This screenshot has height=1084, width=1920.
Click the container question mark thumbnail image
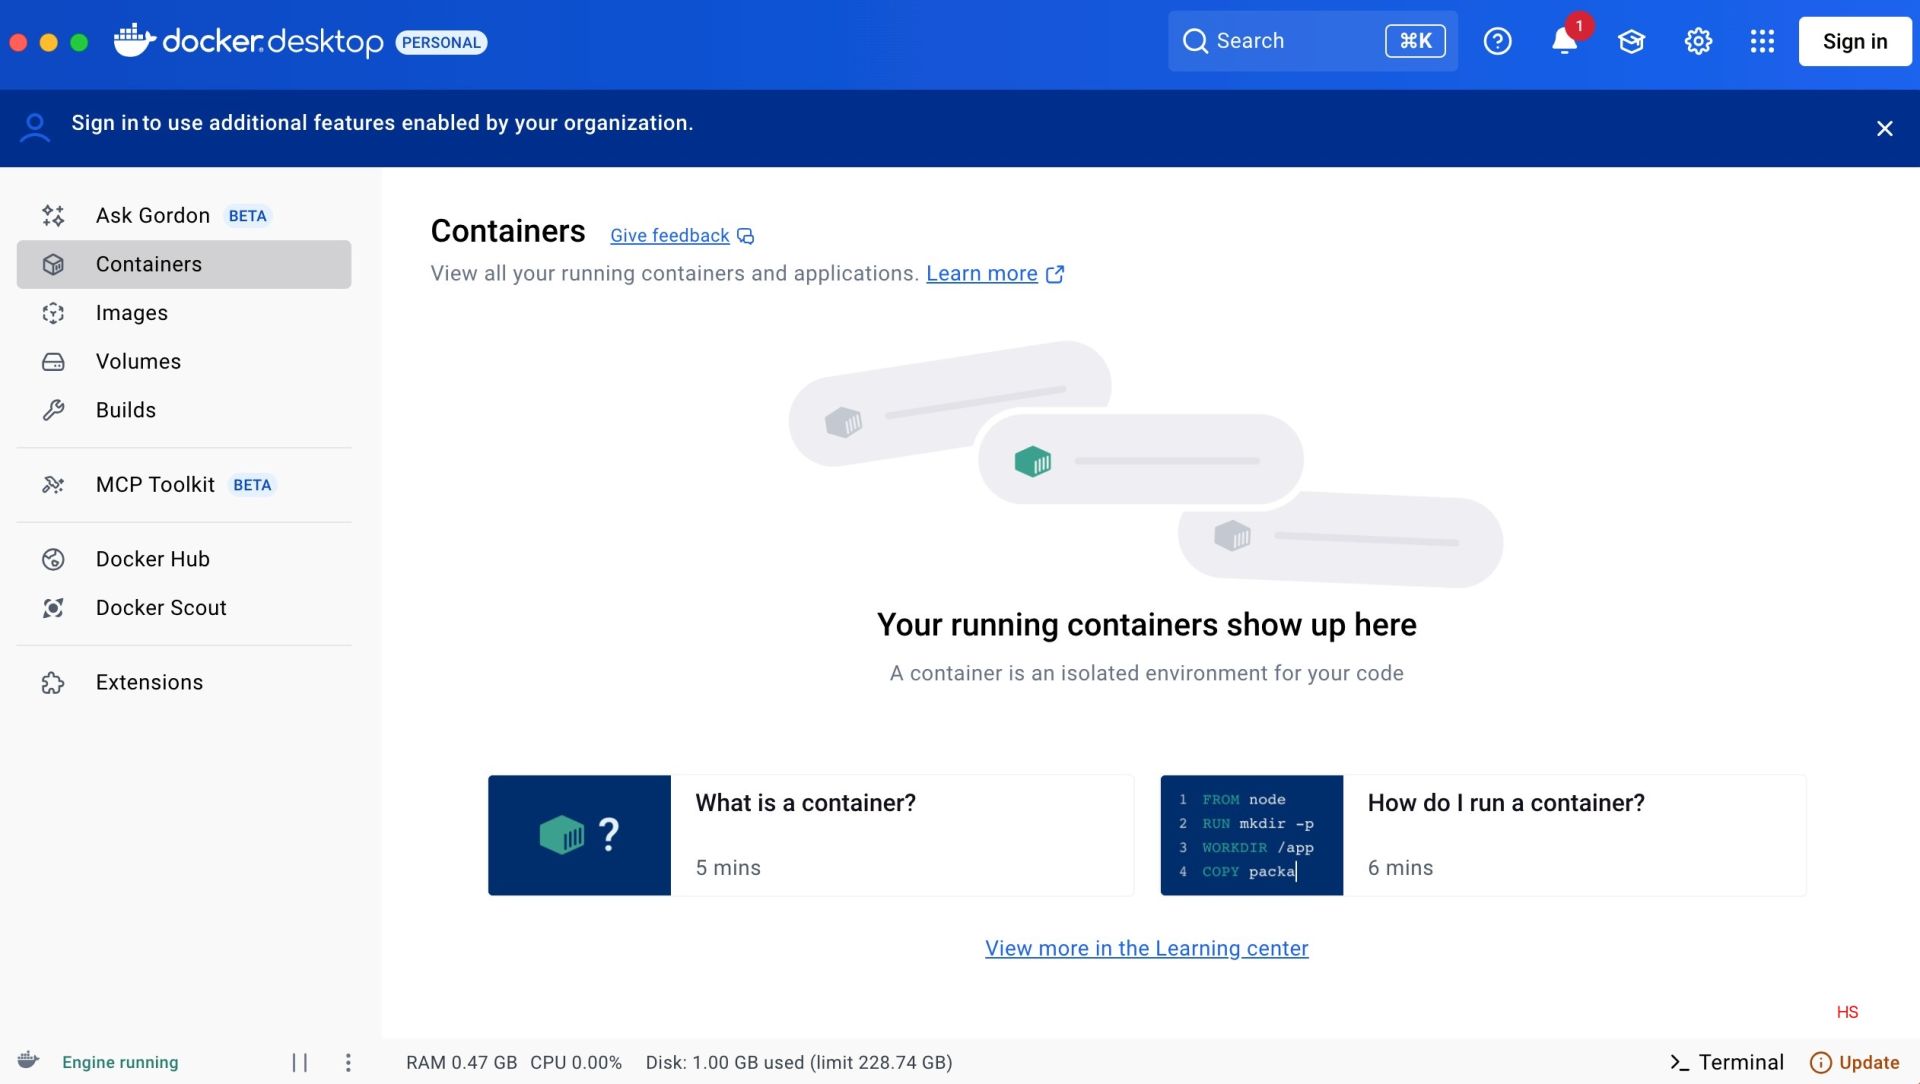point(579,835)
